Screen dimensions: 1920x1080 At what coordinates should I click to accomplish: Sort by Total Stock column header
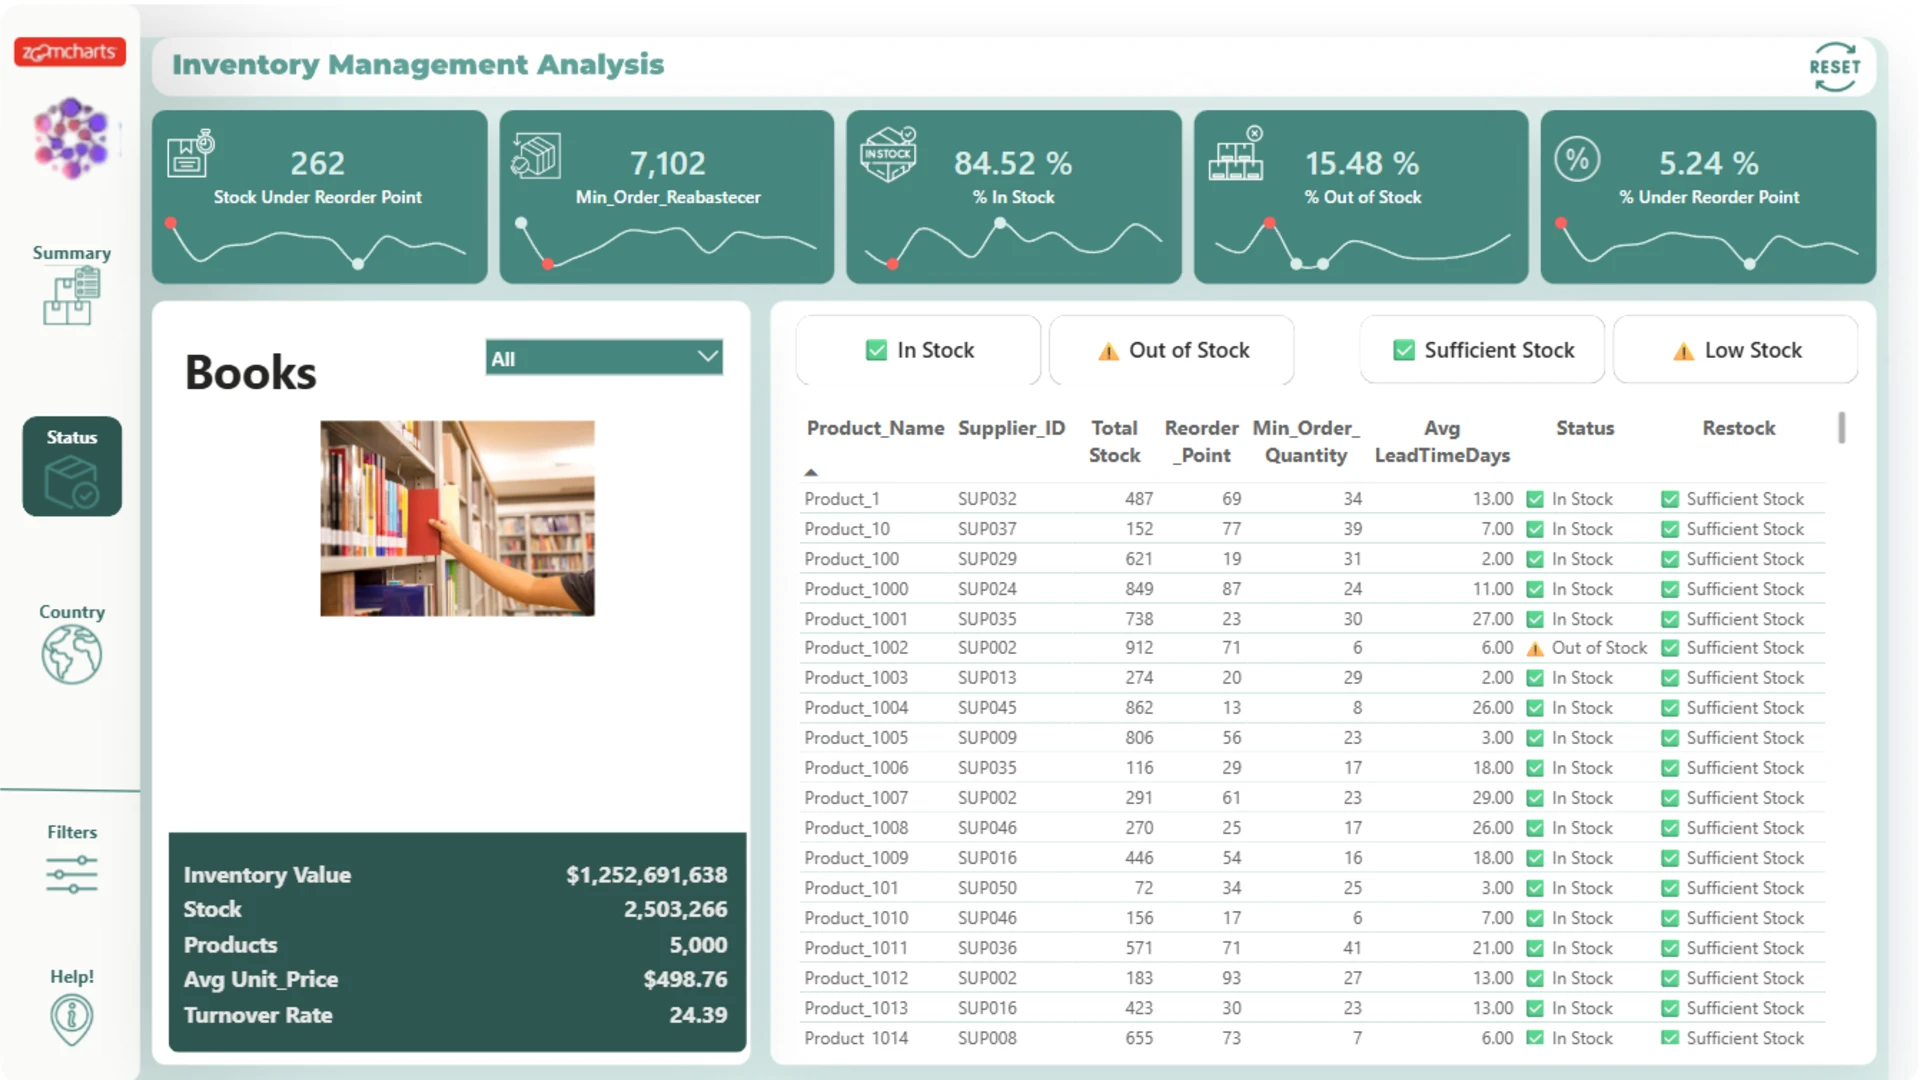pos(1114,441)
